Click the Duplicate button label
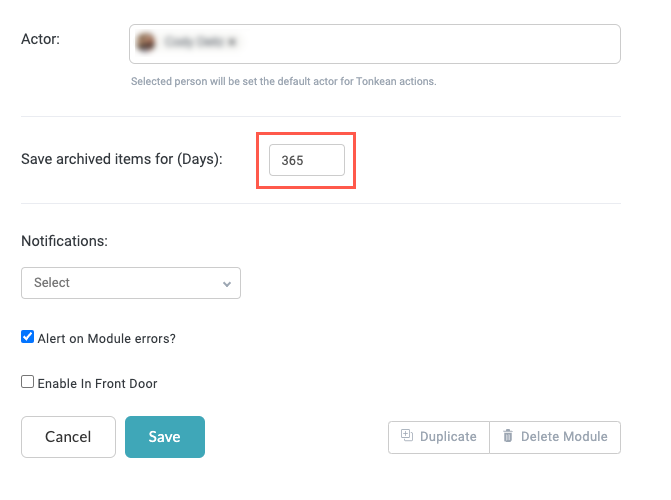 pyautogui.click(x=448, y=437)
